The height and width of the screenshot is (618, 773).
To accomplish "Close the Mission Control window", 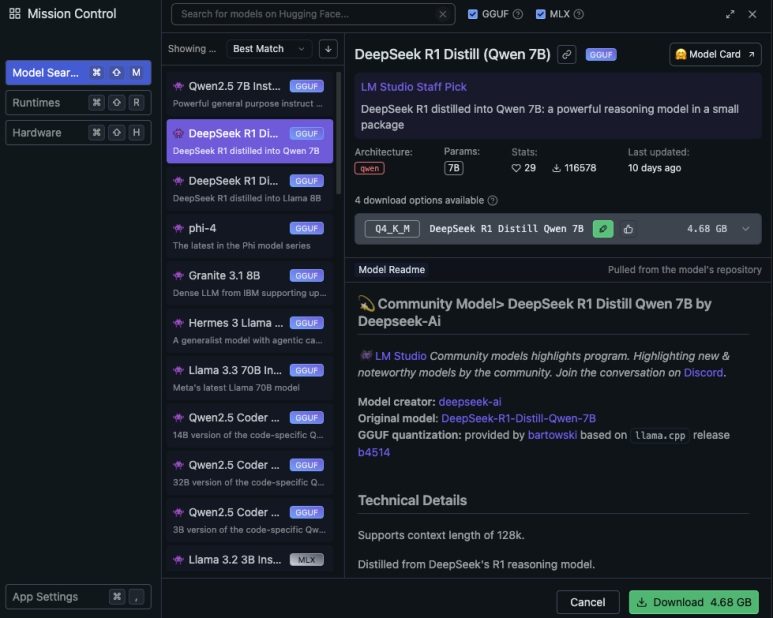I will point(752,14).
